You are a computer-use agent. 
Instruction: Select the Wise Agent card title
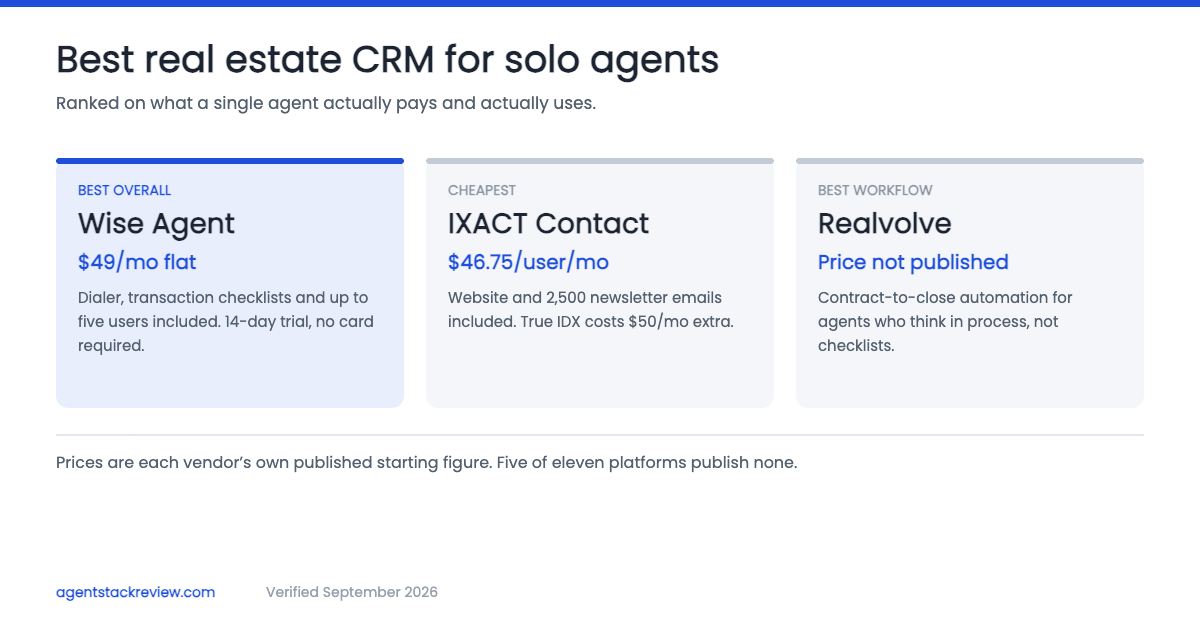(156, 223)
